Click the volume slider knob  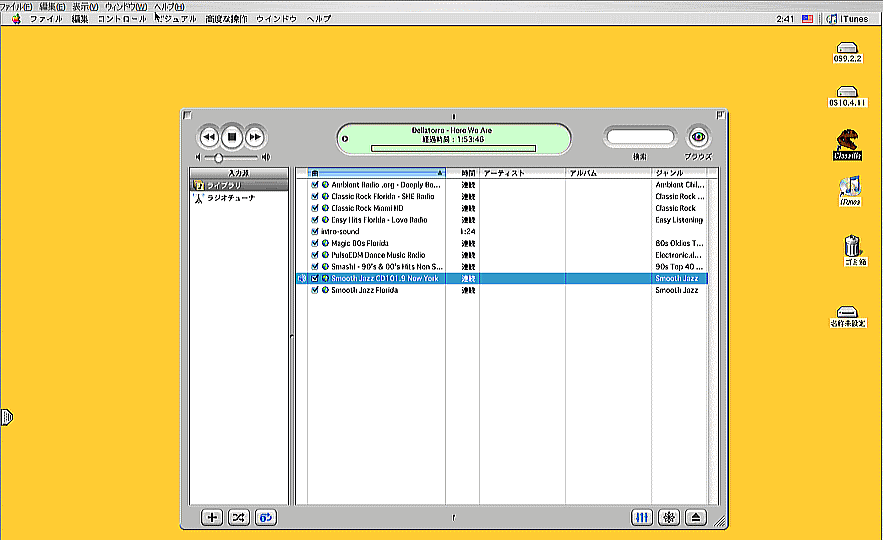[x=219, y=157]
